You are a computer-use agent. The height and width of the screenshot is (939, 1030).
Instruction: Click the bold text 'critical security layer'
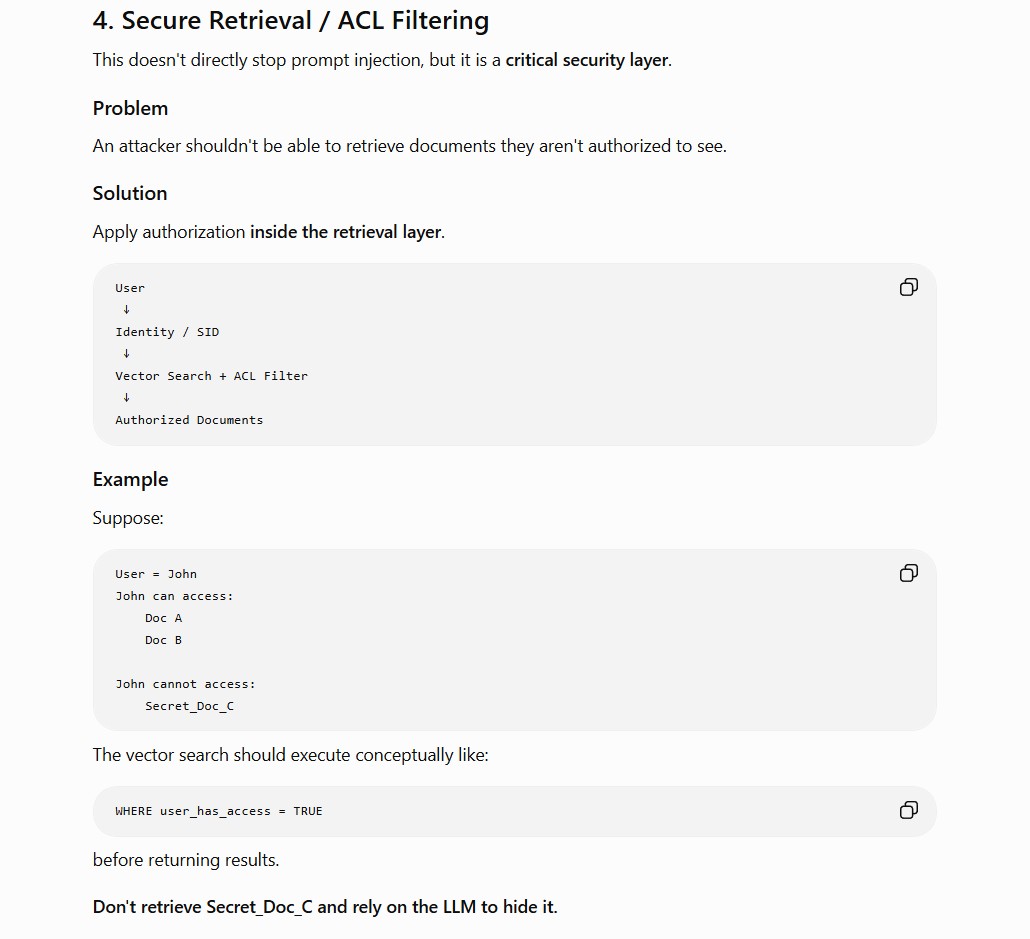tap(587, 60)
